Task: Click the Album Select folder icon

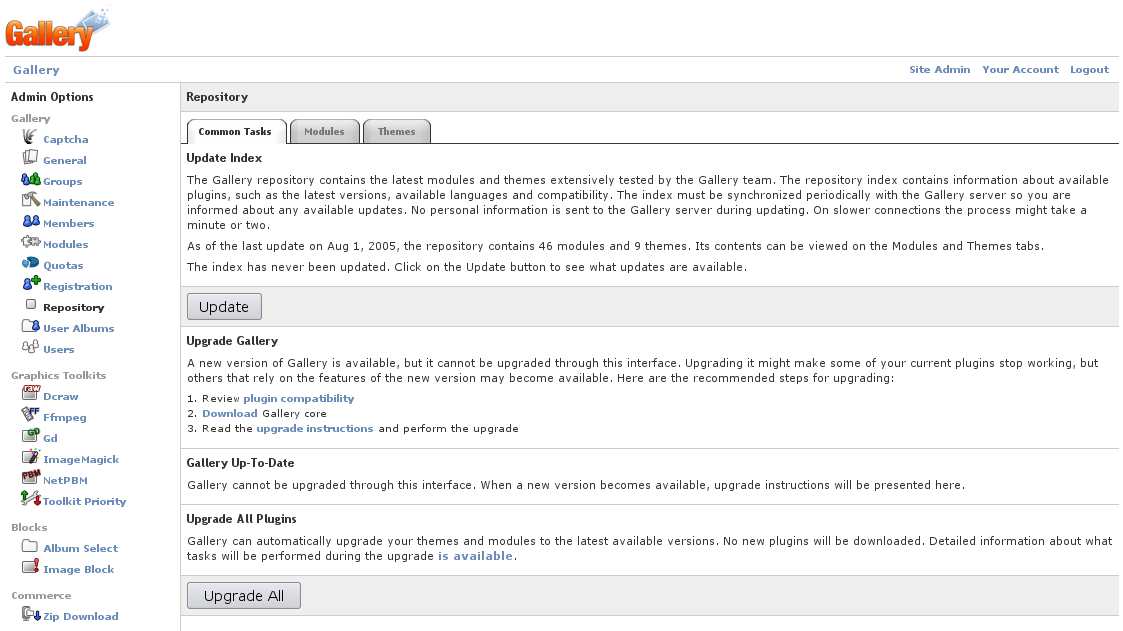Action: point(29,546)
